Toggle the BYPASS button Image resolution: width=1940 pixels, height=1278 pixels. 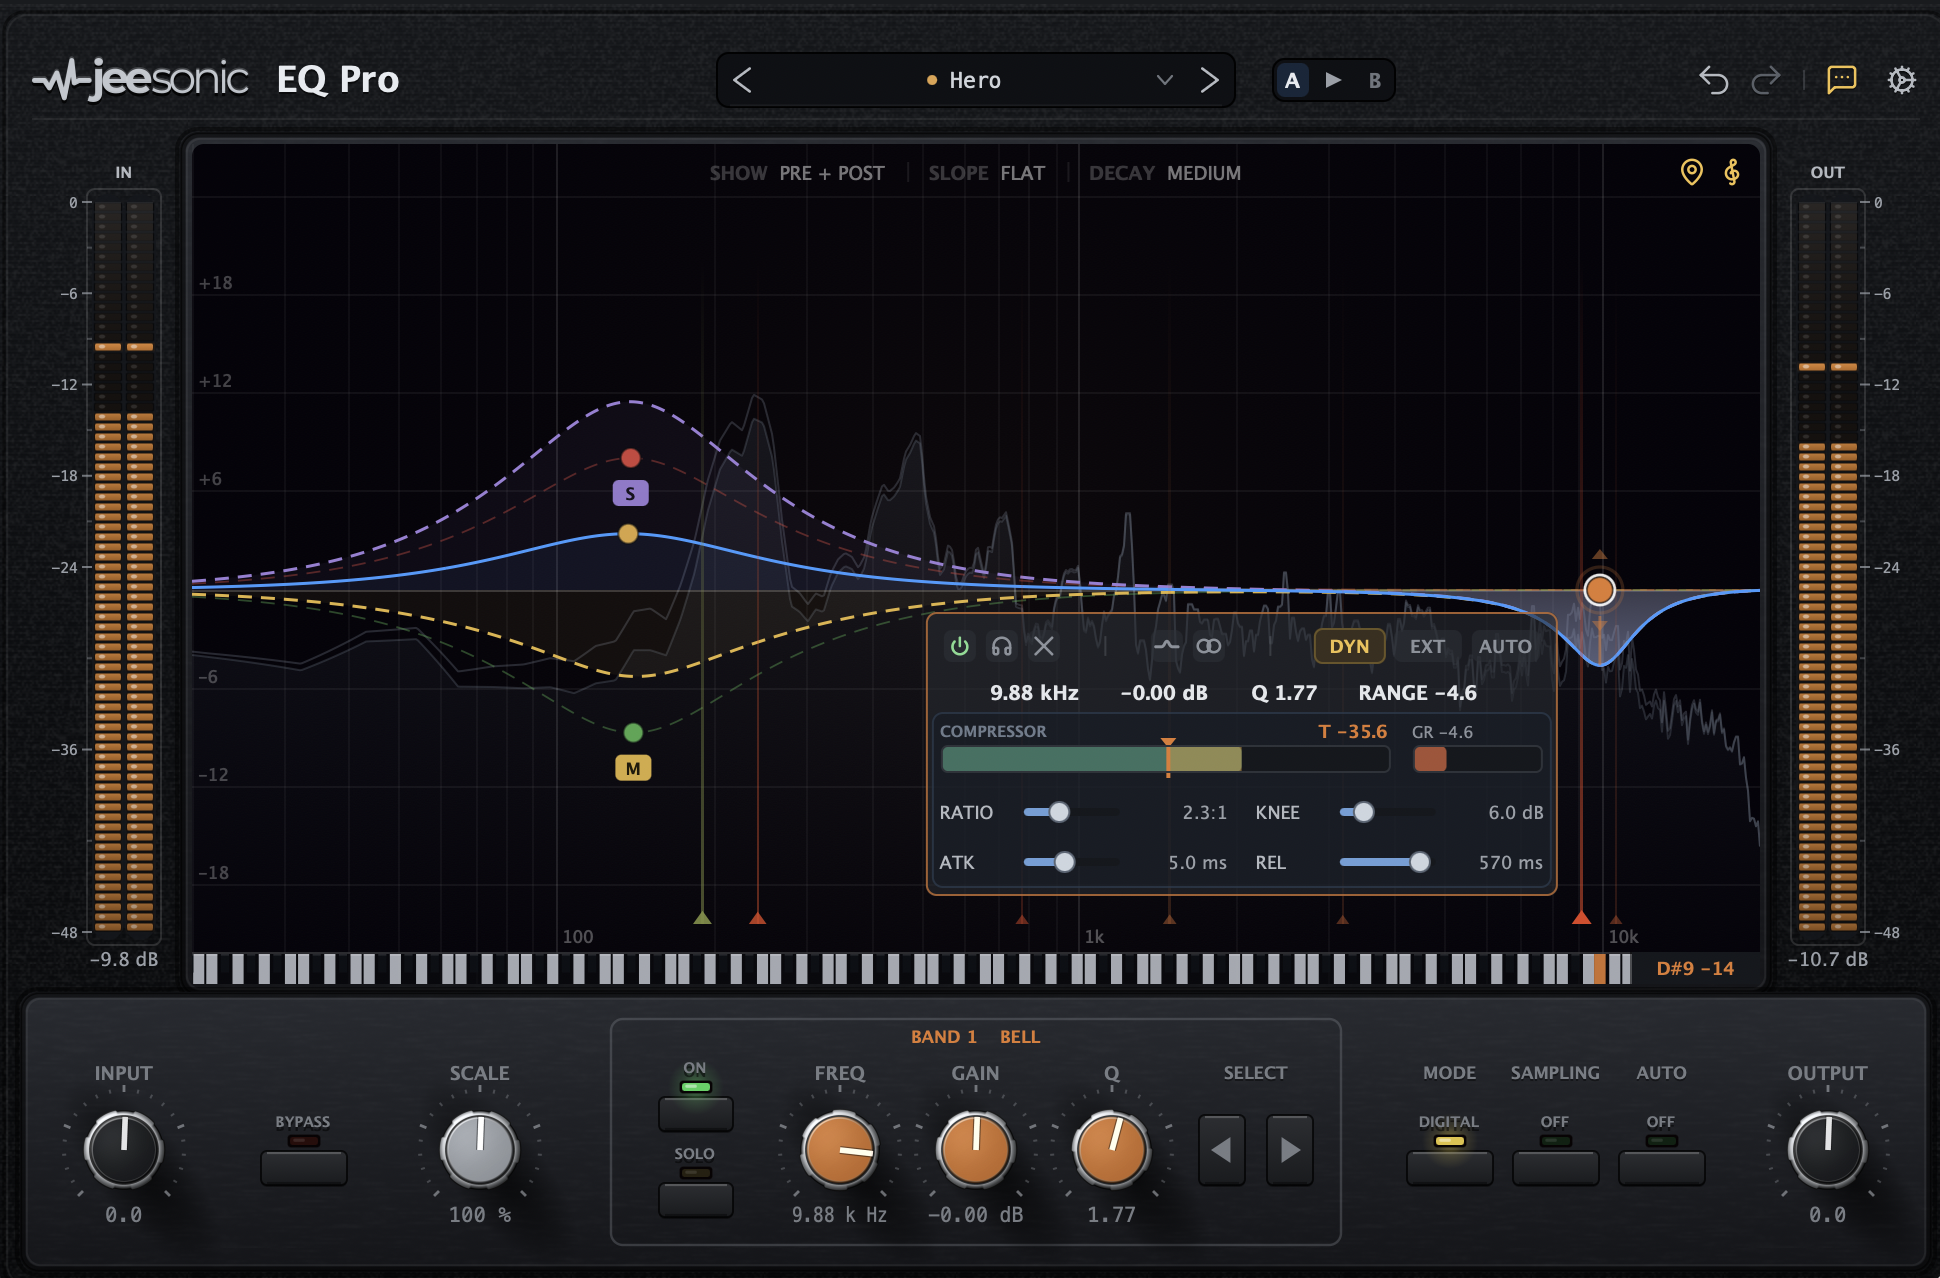tap(303, 1167)
